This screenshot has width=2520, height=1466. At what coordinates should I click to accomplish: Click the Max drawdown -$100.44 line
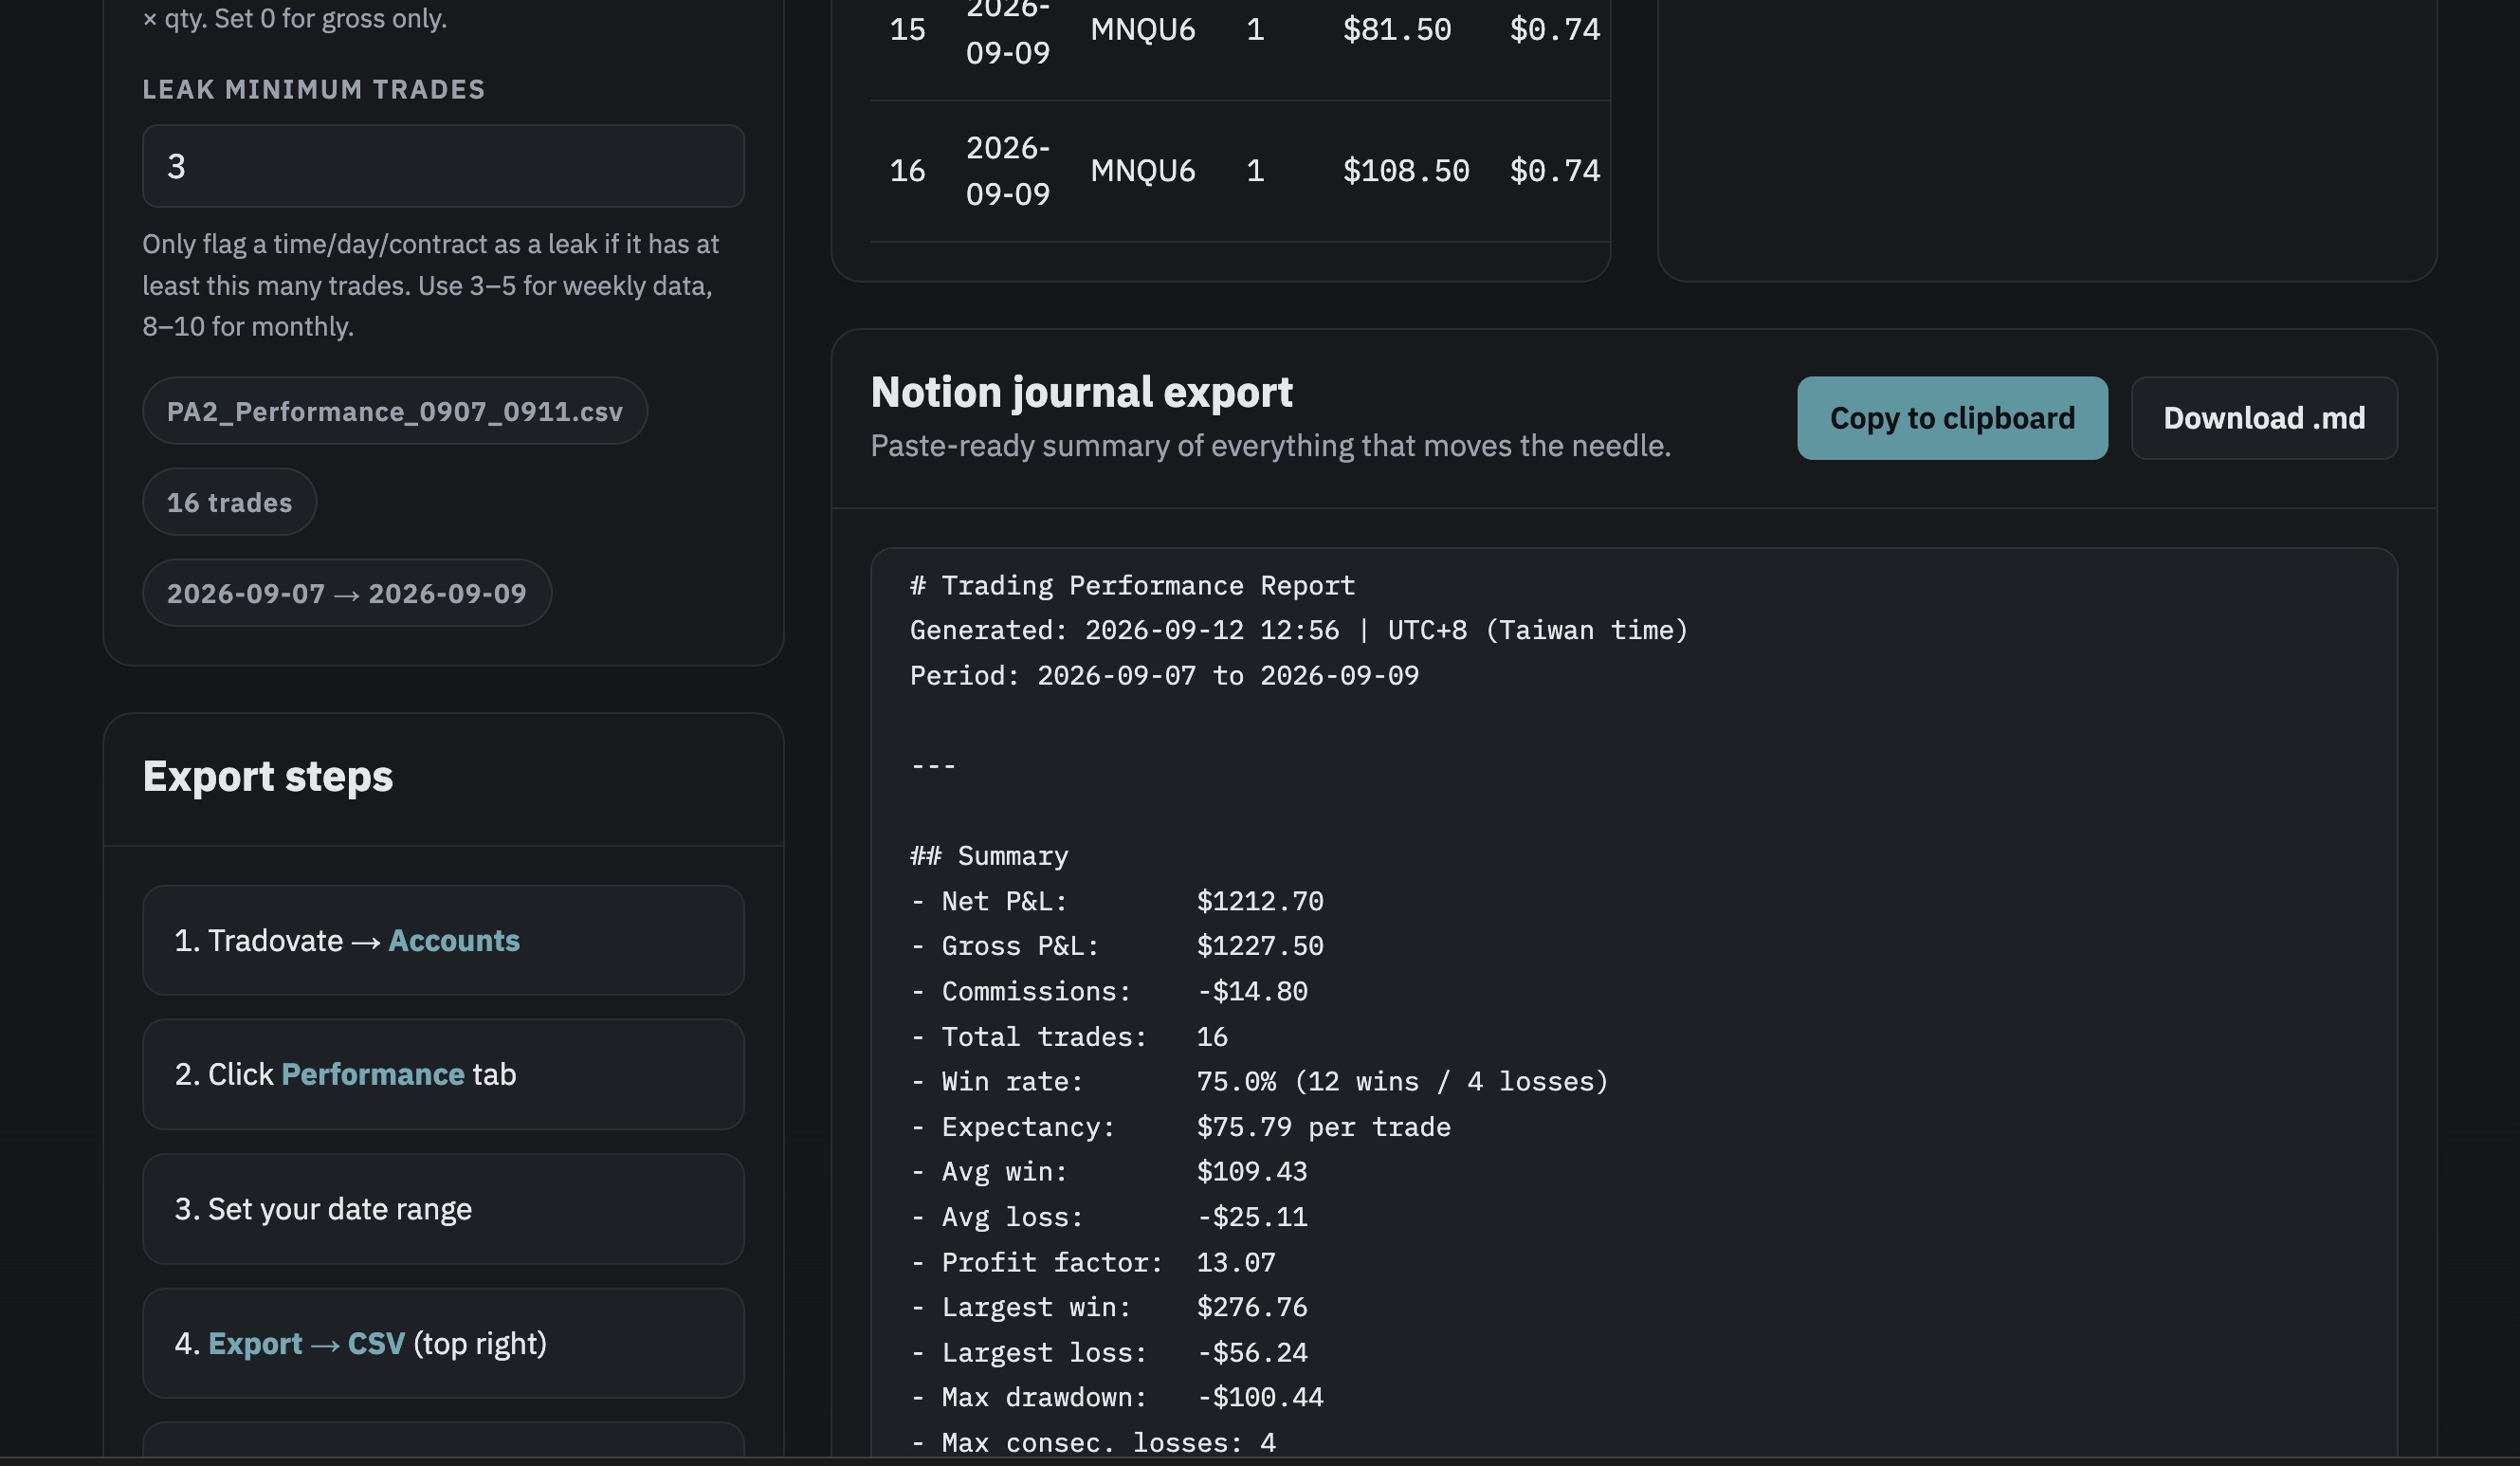1116,1397
